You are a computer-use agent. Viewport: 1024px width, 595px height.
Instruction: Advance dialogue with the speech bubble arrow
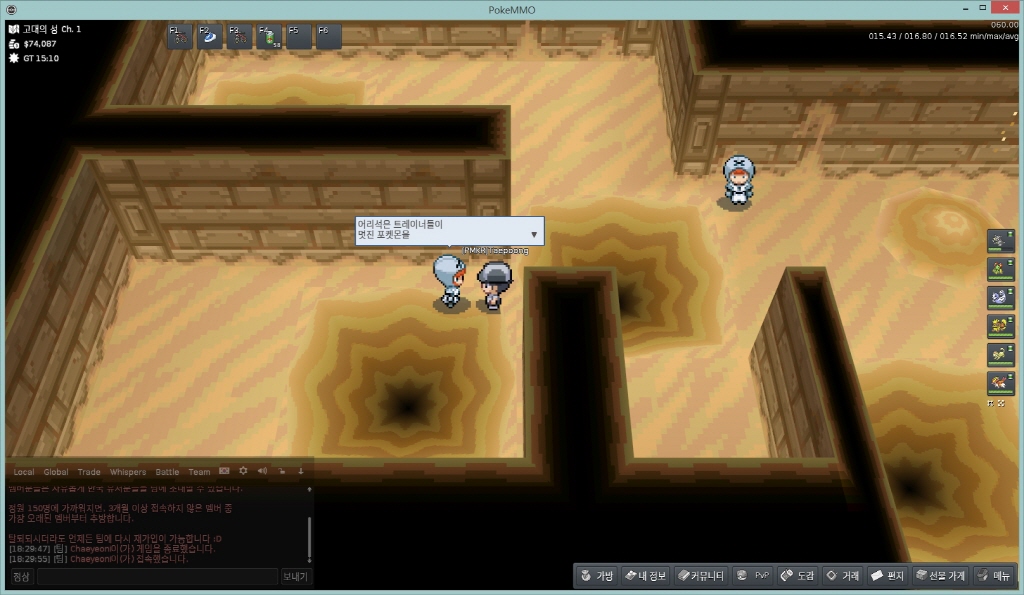534,235
